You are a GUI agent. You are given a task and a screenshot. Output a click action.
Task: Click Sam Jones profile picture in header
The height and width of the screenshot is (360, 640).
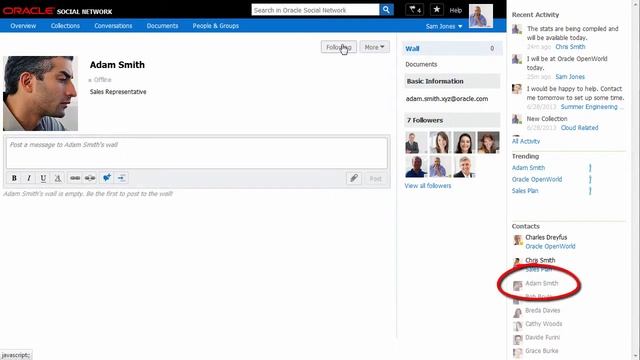point(481,16)
